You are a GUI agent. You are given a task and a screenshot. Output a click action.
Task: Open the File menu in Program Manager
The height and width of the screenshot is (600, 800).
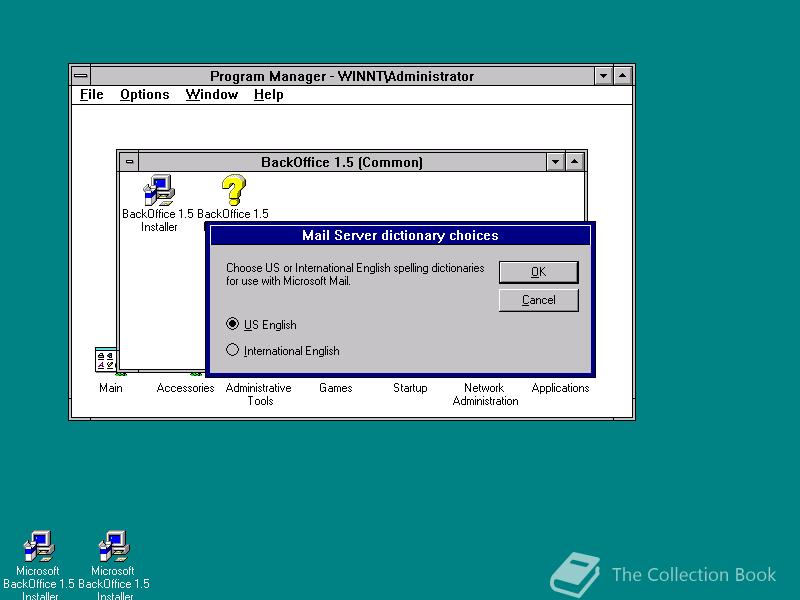tap(92, 95)
